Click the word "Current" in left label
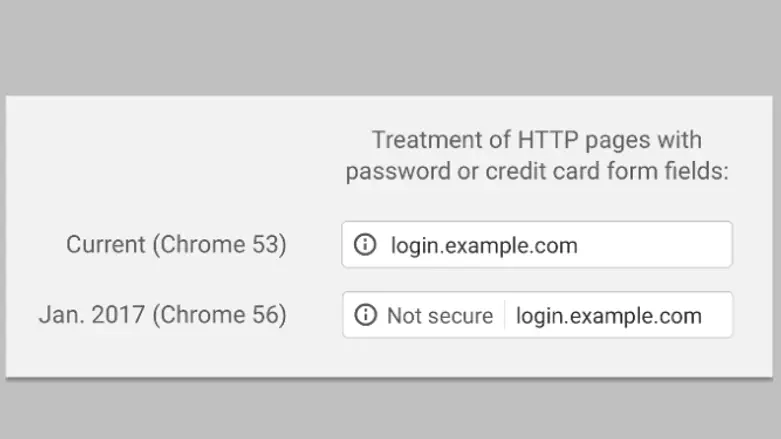The height and width of the screenshot is (439, 781). pos(105,245)
